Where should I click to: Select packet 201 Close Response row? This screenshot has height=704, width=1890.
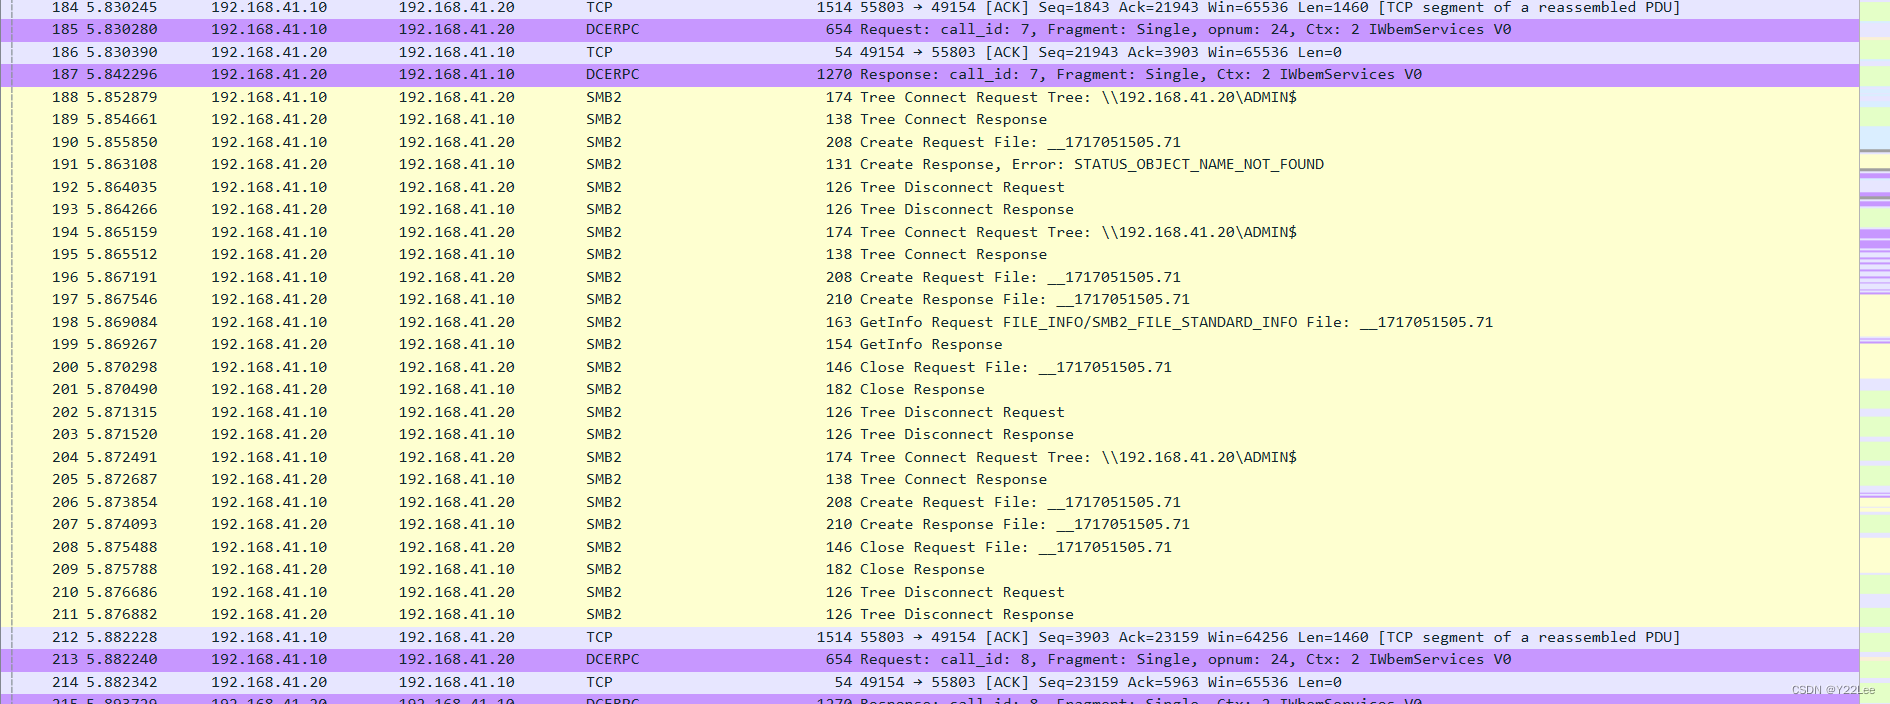[930, 390]
